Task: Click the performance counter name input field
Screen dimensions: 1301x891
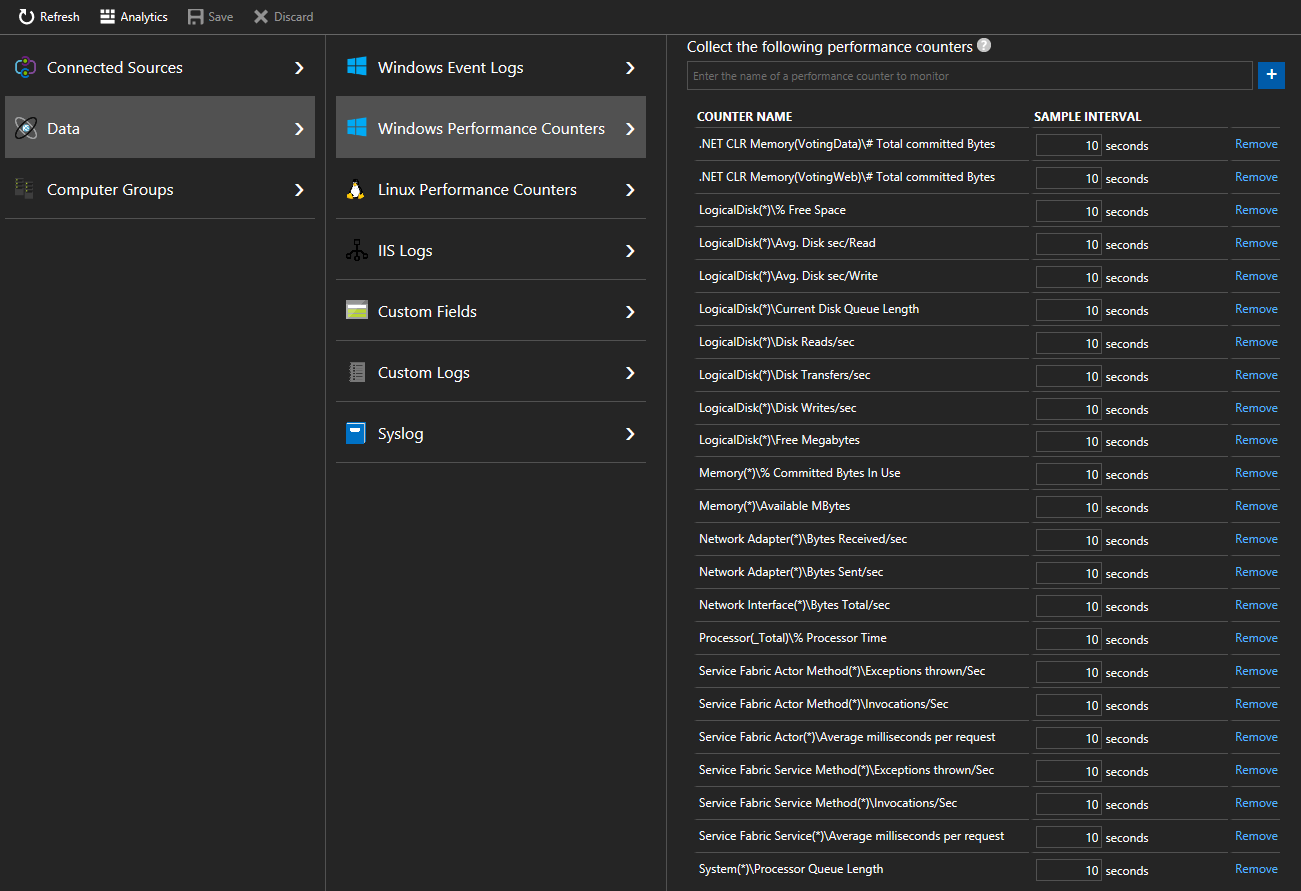Action: tap(968, 76)
